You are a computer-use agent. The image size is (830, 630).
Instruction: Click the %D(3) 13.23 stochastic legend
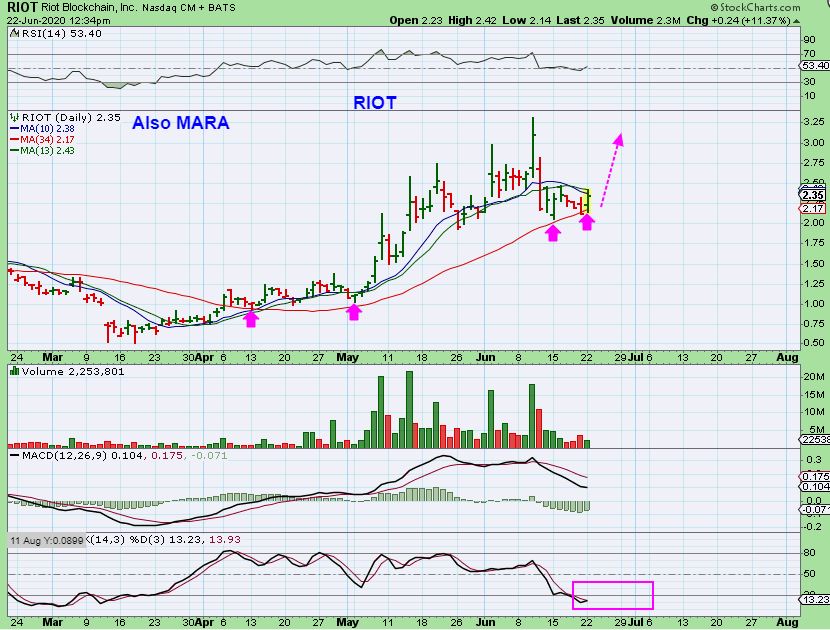point(166,539)
